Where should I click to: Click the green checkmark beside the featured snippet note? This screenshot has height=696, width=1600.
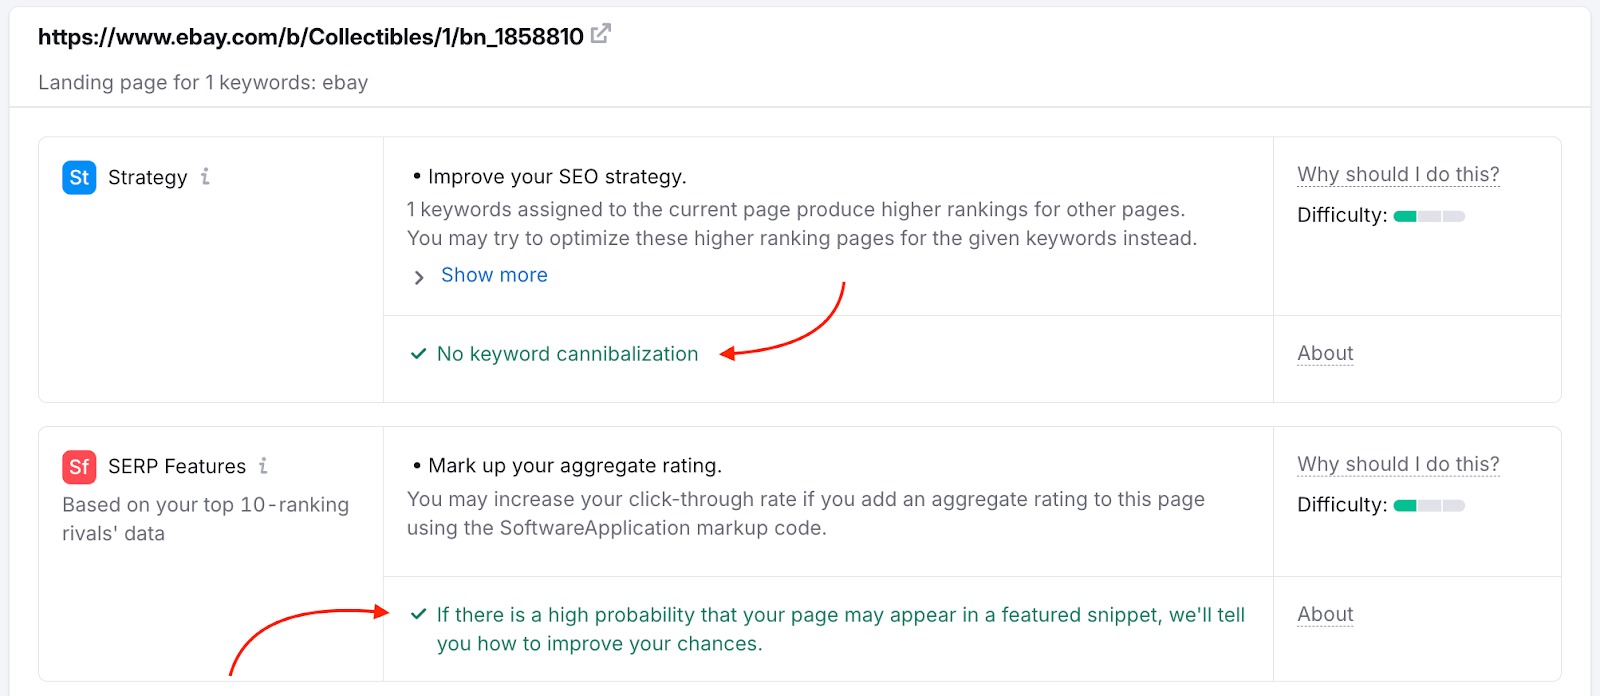[419, 615]
